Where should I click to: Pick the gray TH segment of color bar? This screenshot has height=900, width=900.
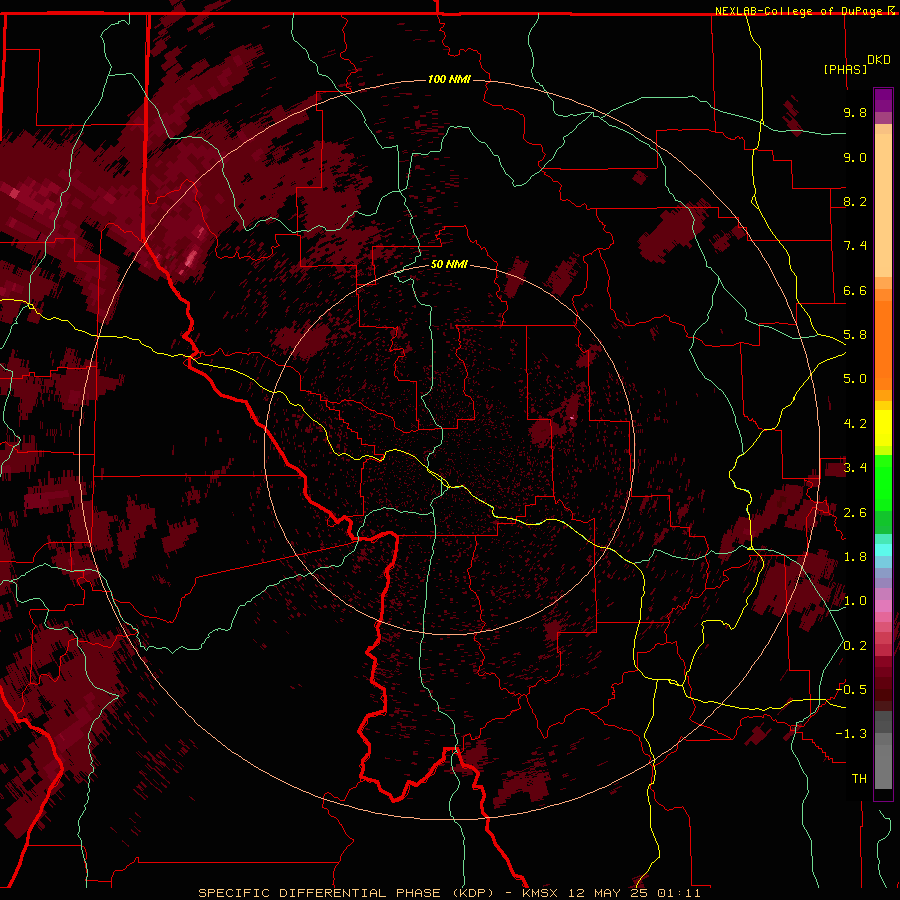(883, 767)
